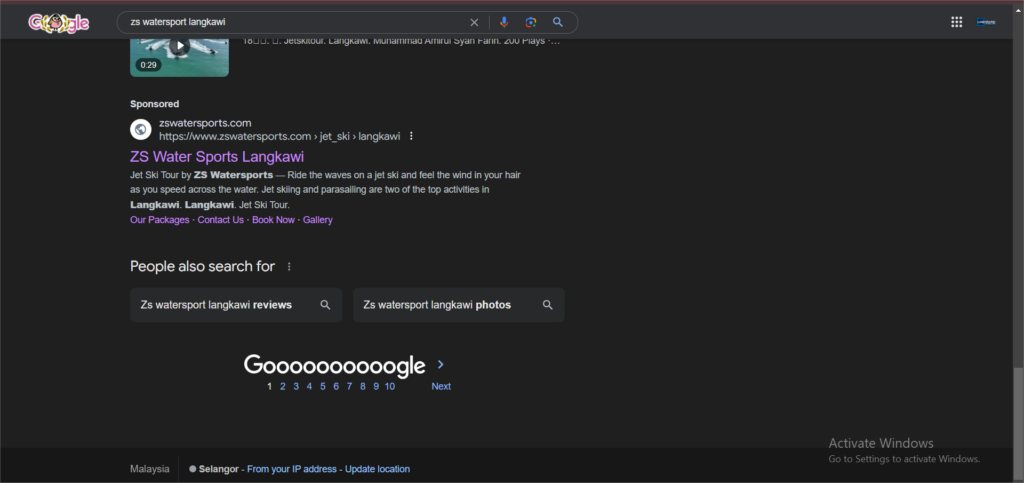
Task: Click into the search input field
Action: (x=294, y=22)
